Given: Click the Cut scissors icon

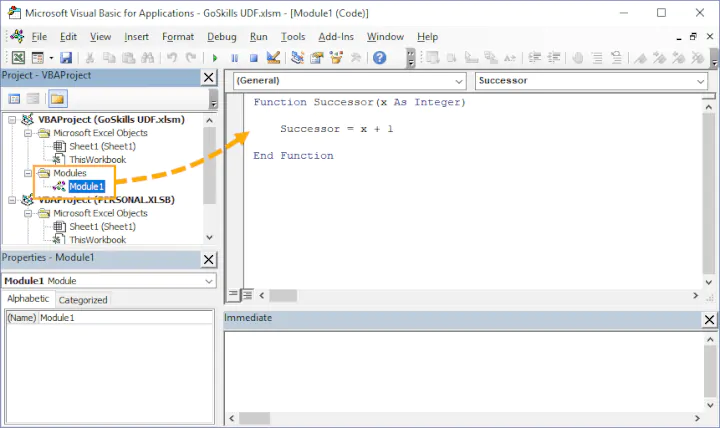Looking at the screenshot, I should [90, 58].
